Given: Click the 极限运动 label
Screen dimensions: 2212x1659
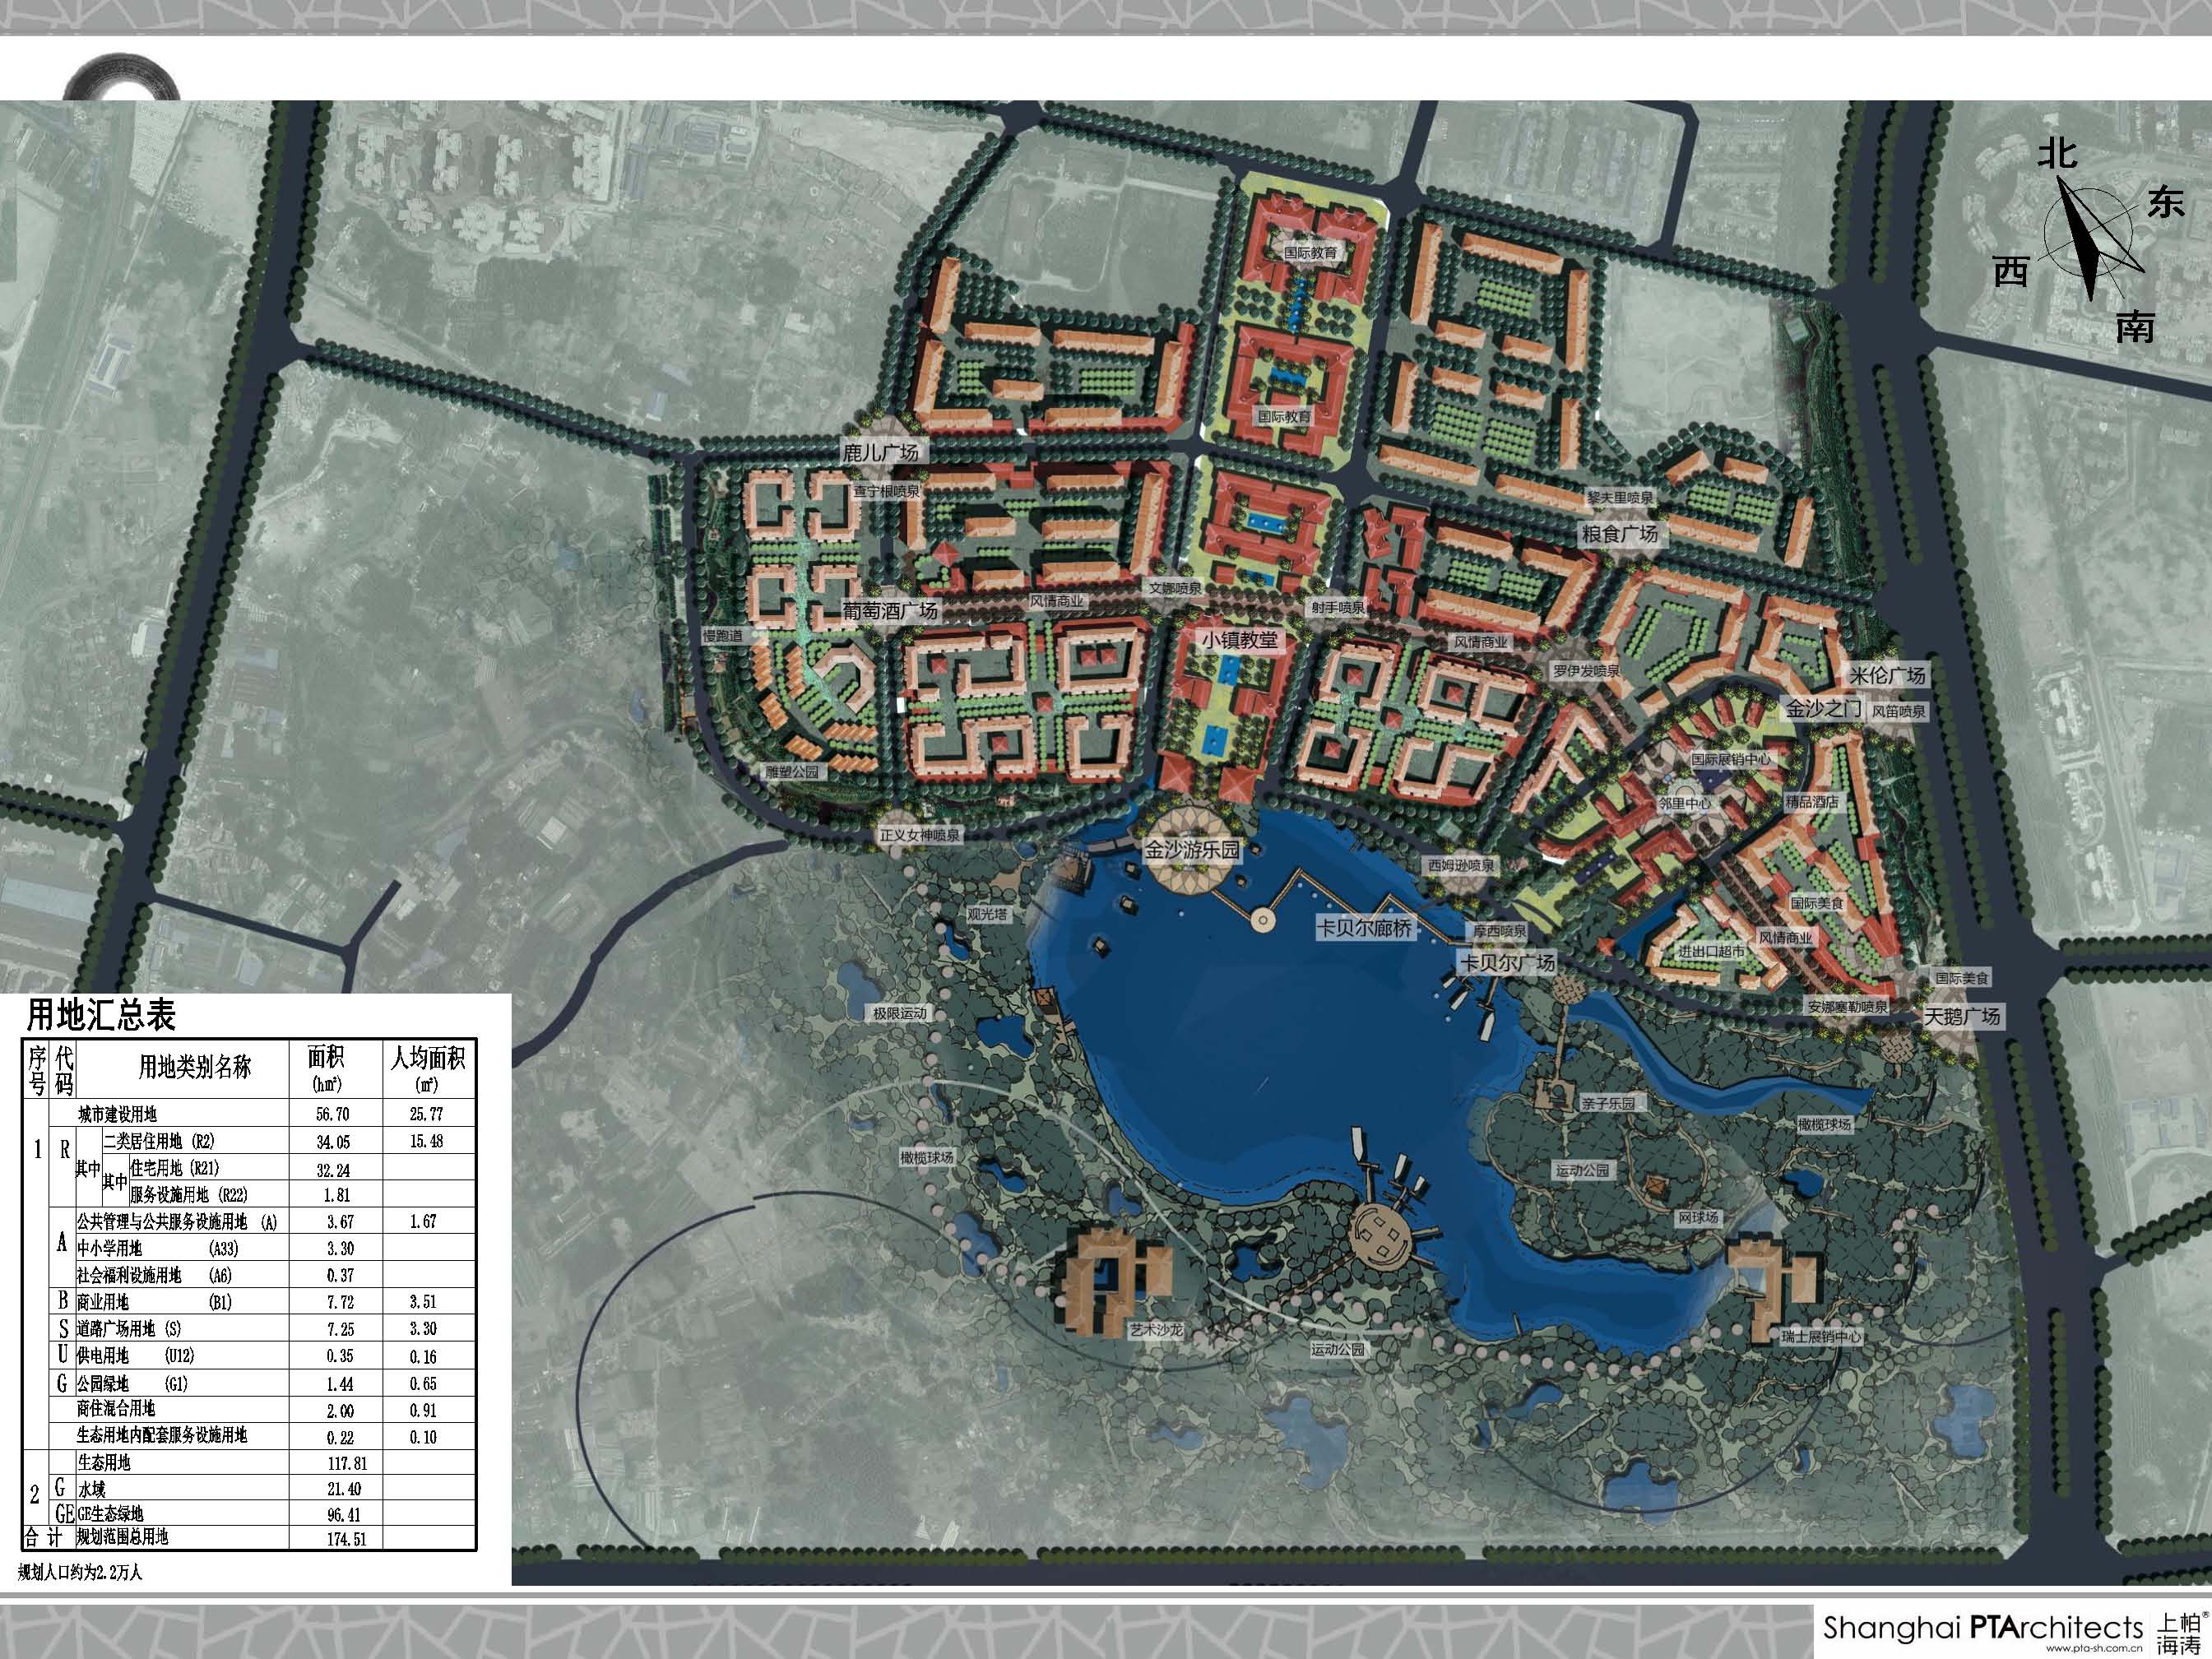Looking at the screenshot, I should tap(900, 1013).
